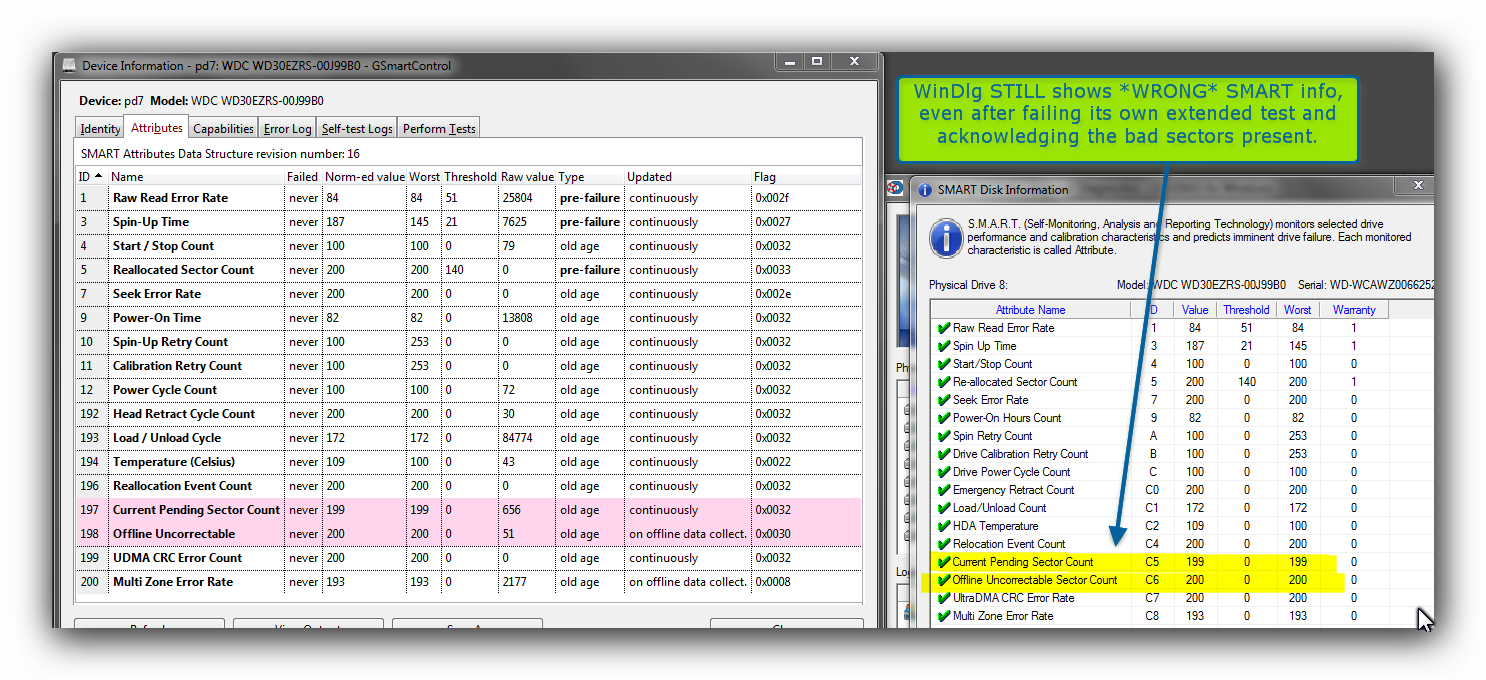Click raw value 84774 in Load / Unload row
This screenshot has width=1486, height=680.
point(517,438)
